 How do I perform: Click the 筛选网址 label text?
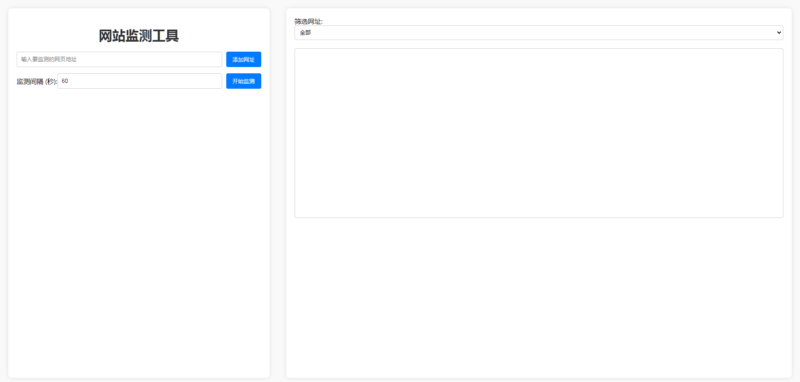click(308, 21)
